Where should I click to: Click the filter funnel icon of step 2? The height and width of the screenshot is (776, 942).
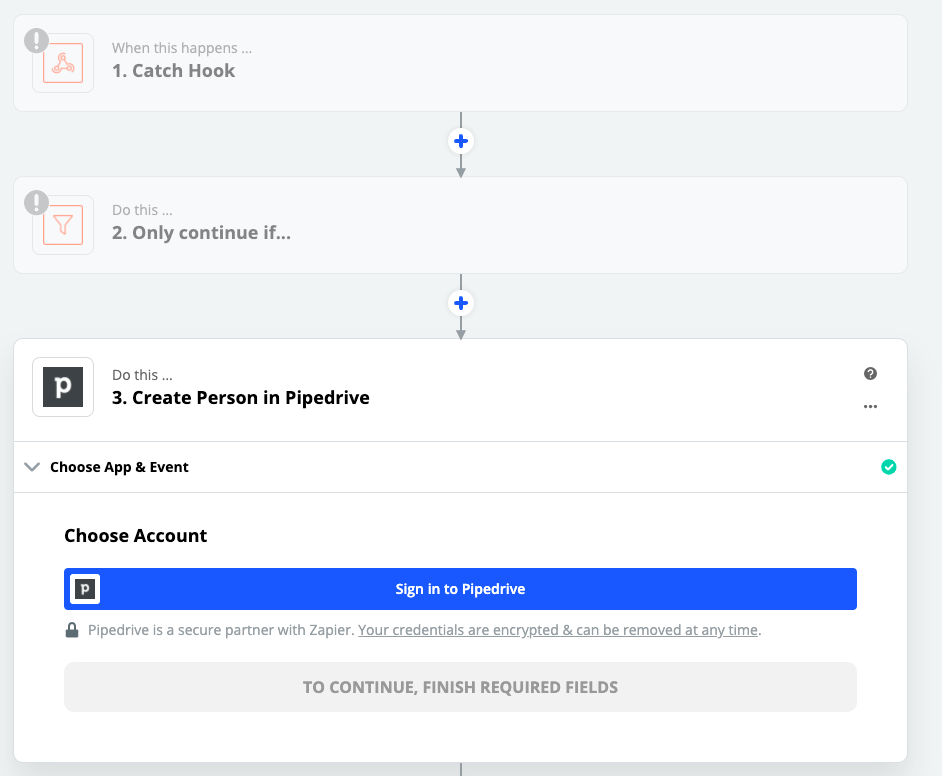pos(63,225)
